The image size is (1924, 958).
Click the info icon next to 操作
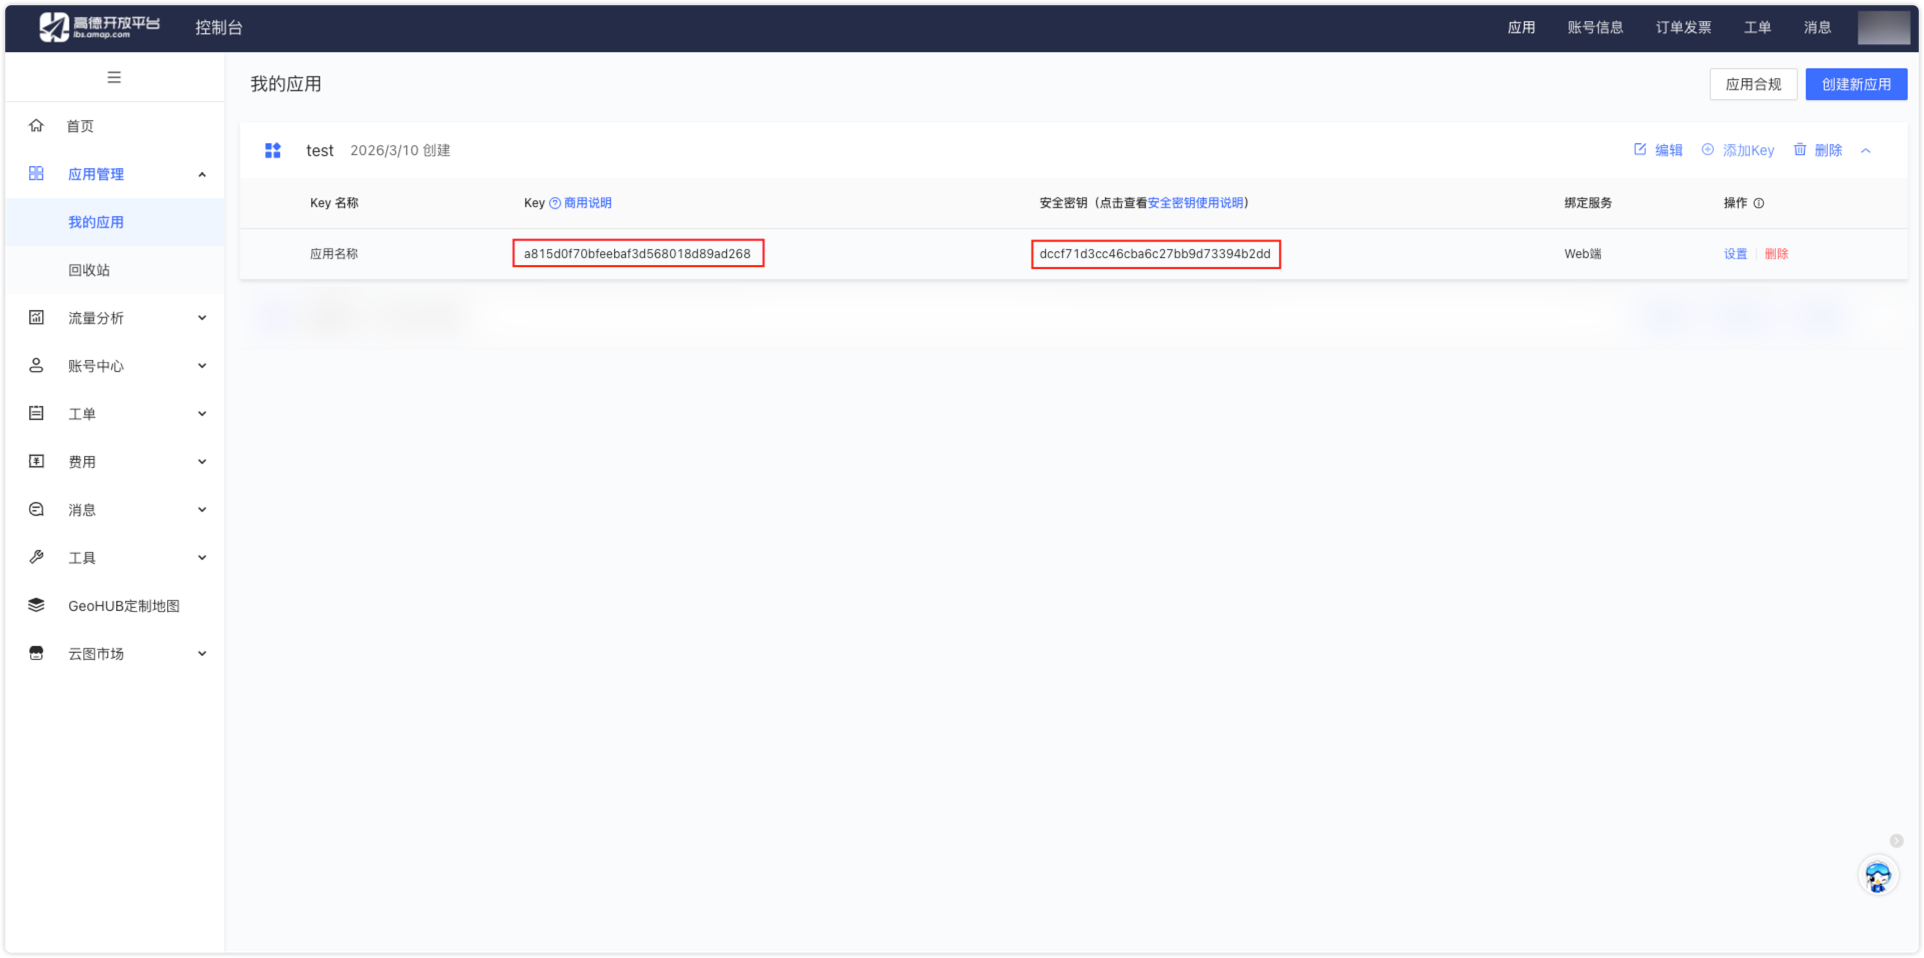[x=1758, y=203]
